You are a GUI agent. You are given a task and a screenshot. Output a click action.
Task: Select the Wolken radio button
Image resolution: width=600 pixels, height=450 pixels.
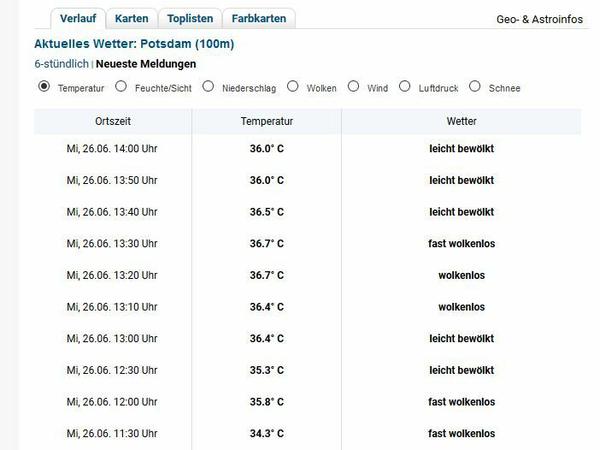point(293,86)
